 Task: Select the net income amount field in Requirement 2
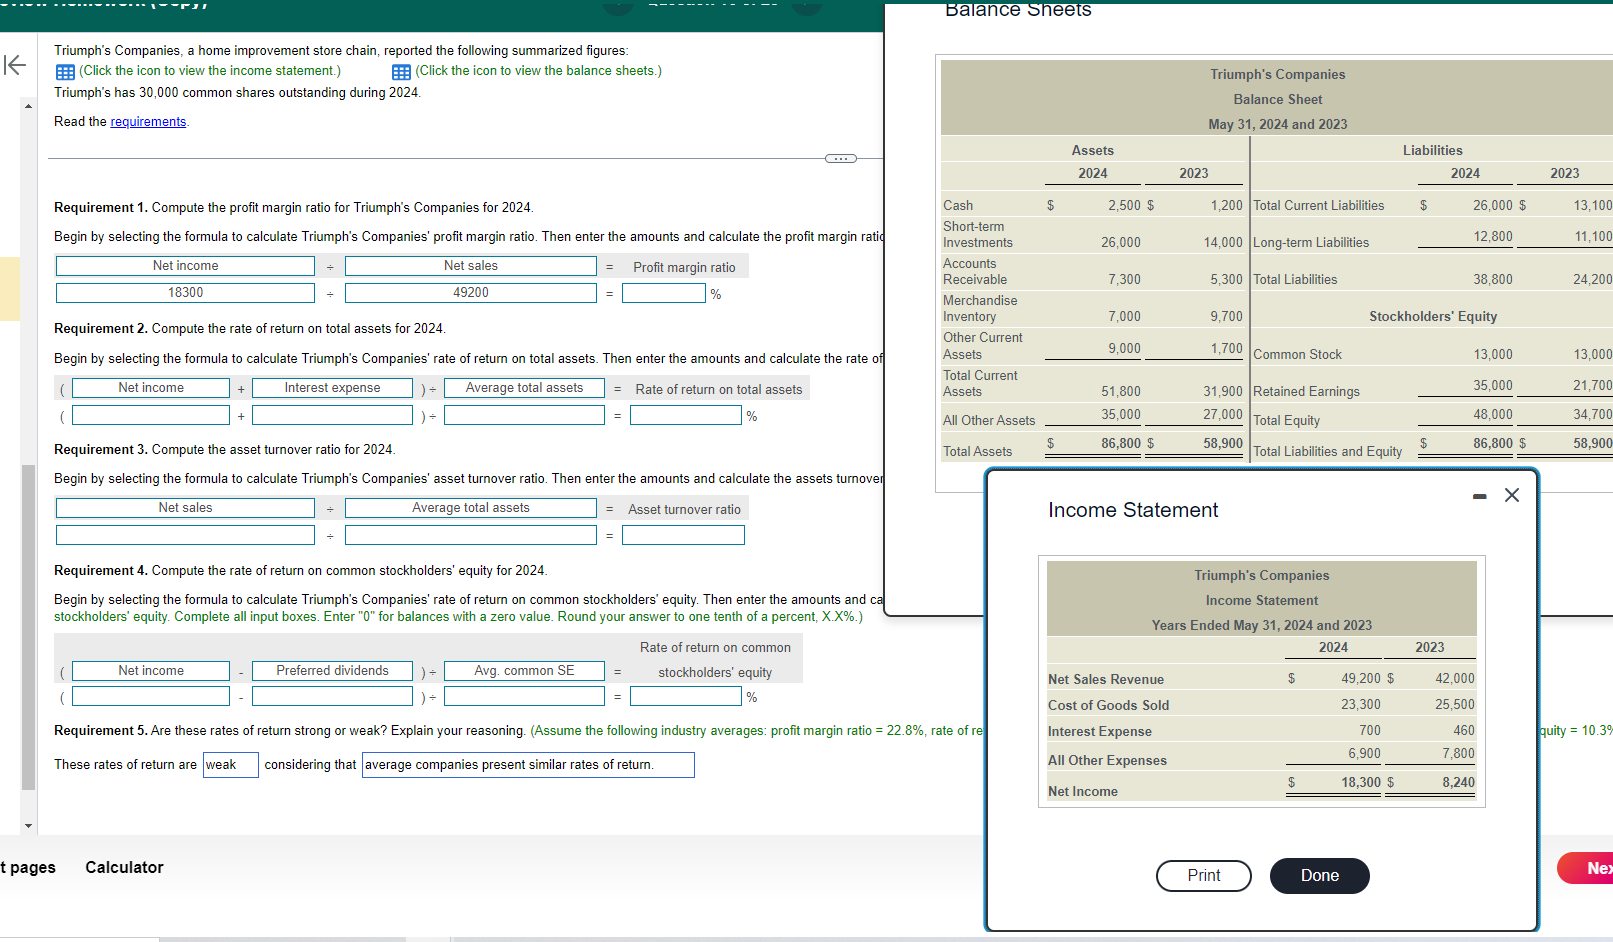[x=151, y=415]
